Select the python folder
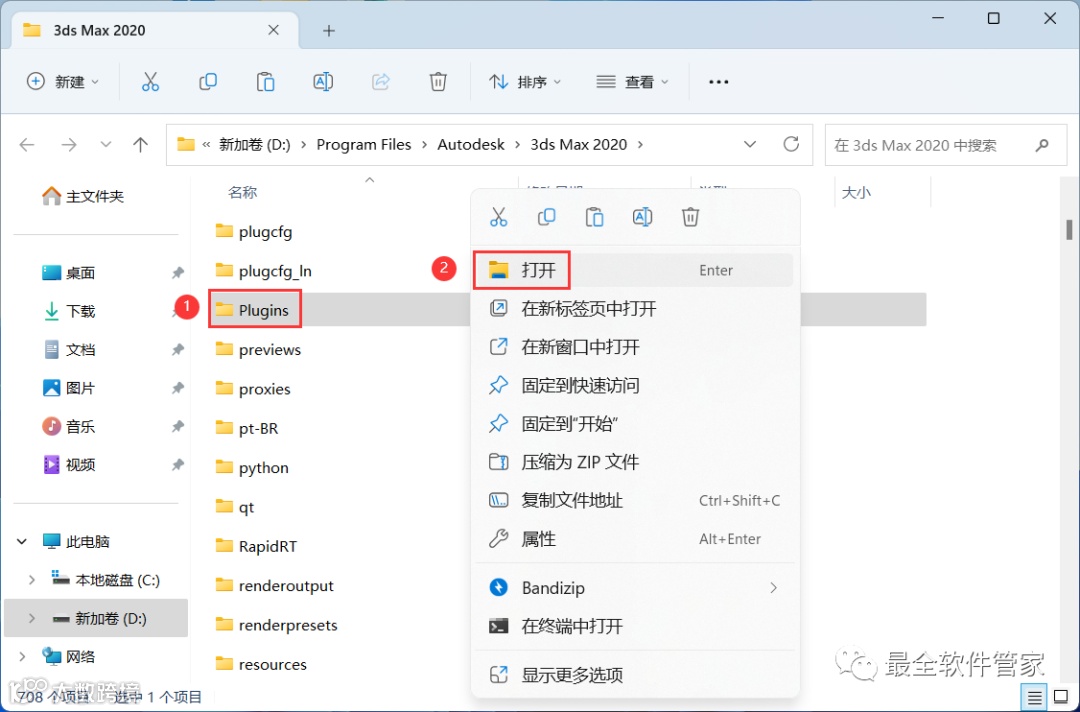This screenshot has height=712, width=1080. (251, 468)
